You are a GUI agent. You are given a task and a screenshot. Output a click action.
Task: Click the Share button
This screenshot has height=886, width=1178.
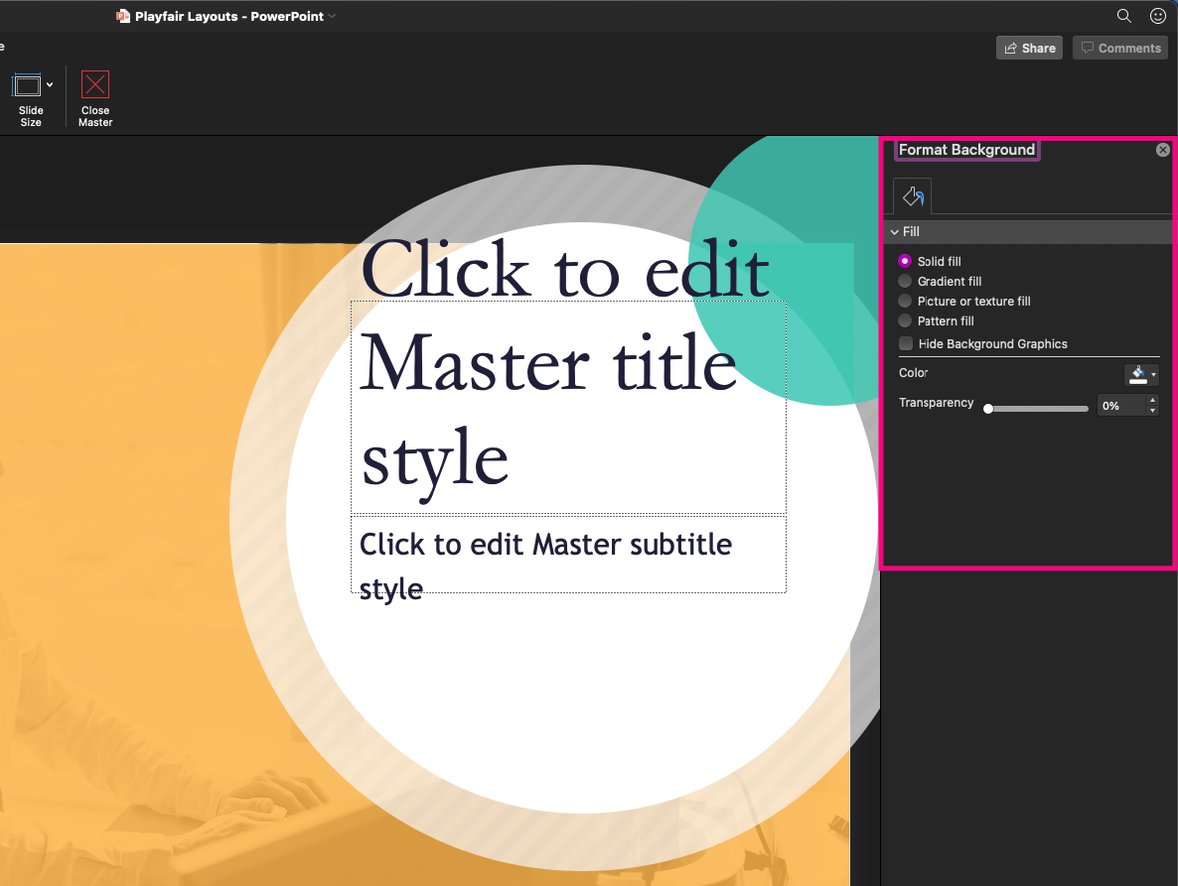tap(1029, 47)
